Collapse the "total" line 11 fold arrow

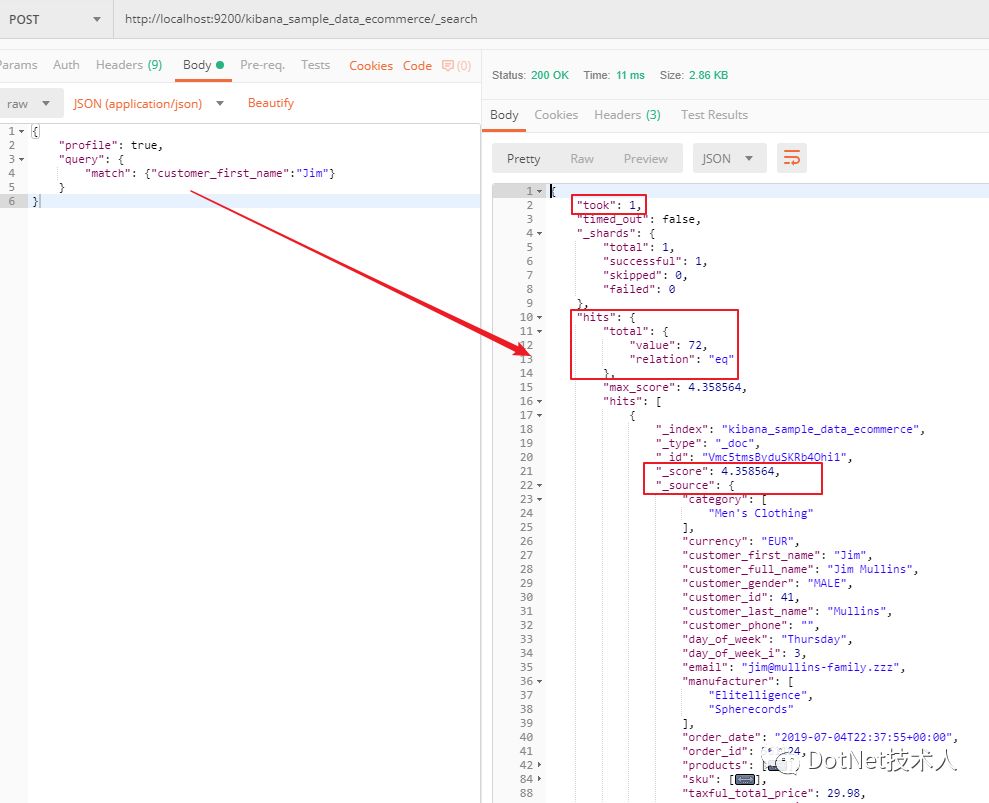click(x=539, y=331)
